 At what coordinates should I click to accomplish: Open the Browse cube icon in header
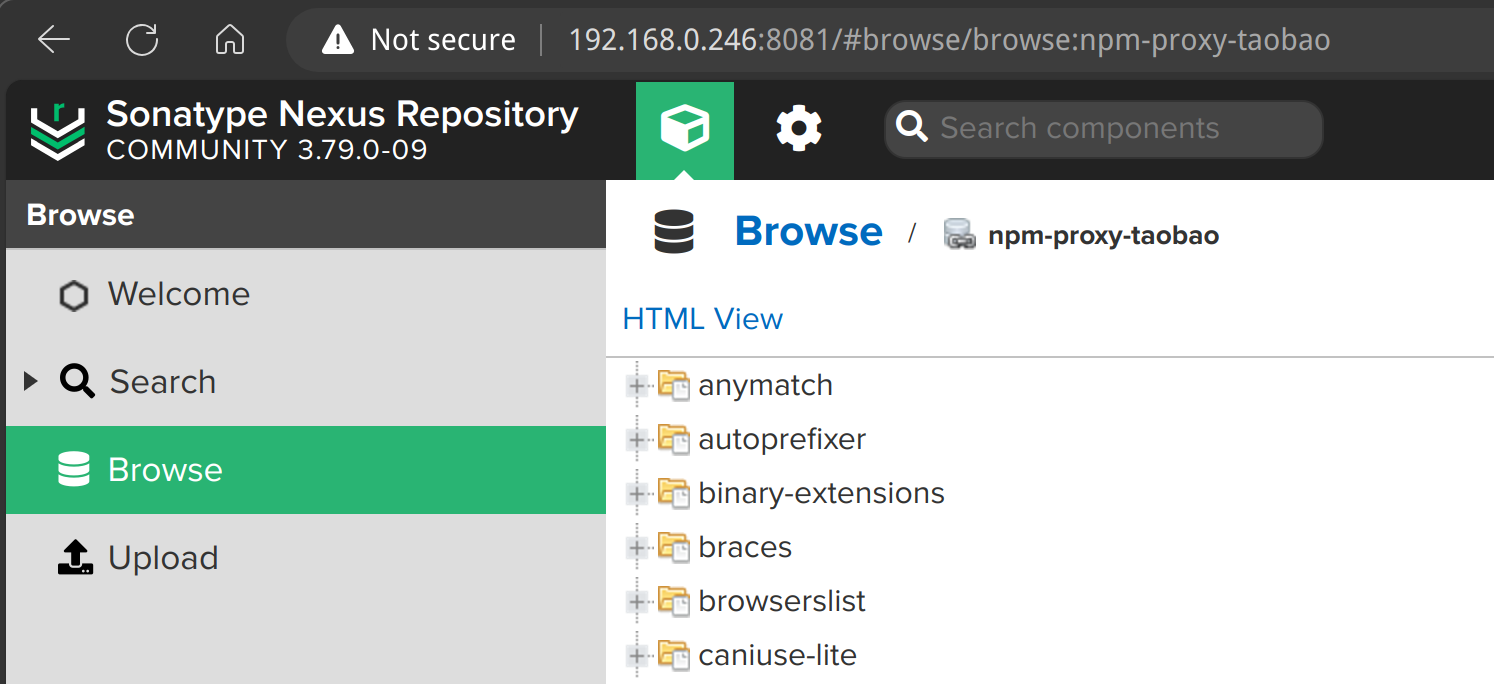coord(685,130)
